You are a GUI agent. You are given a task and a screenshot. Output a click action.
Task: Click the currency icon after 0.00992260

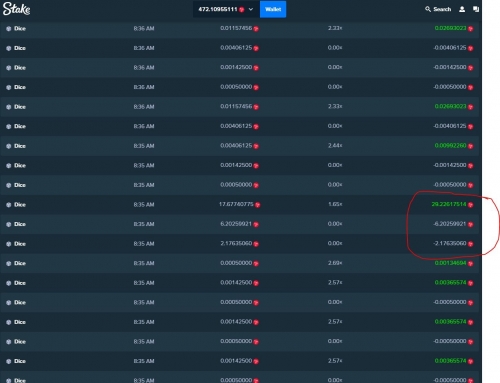pyautogui.click(x=470, y=146)
